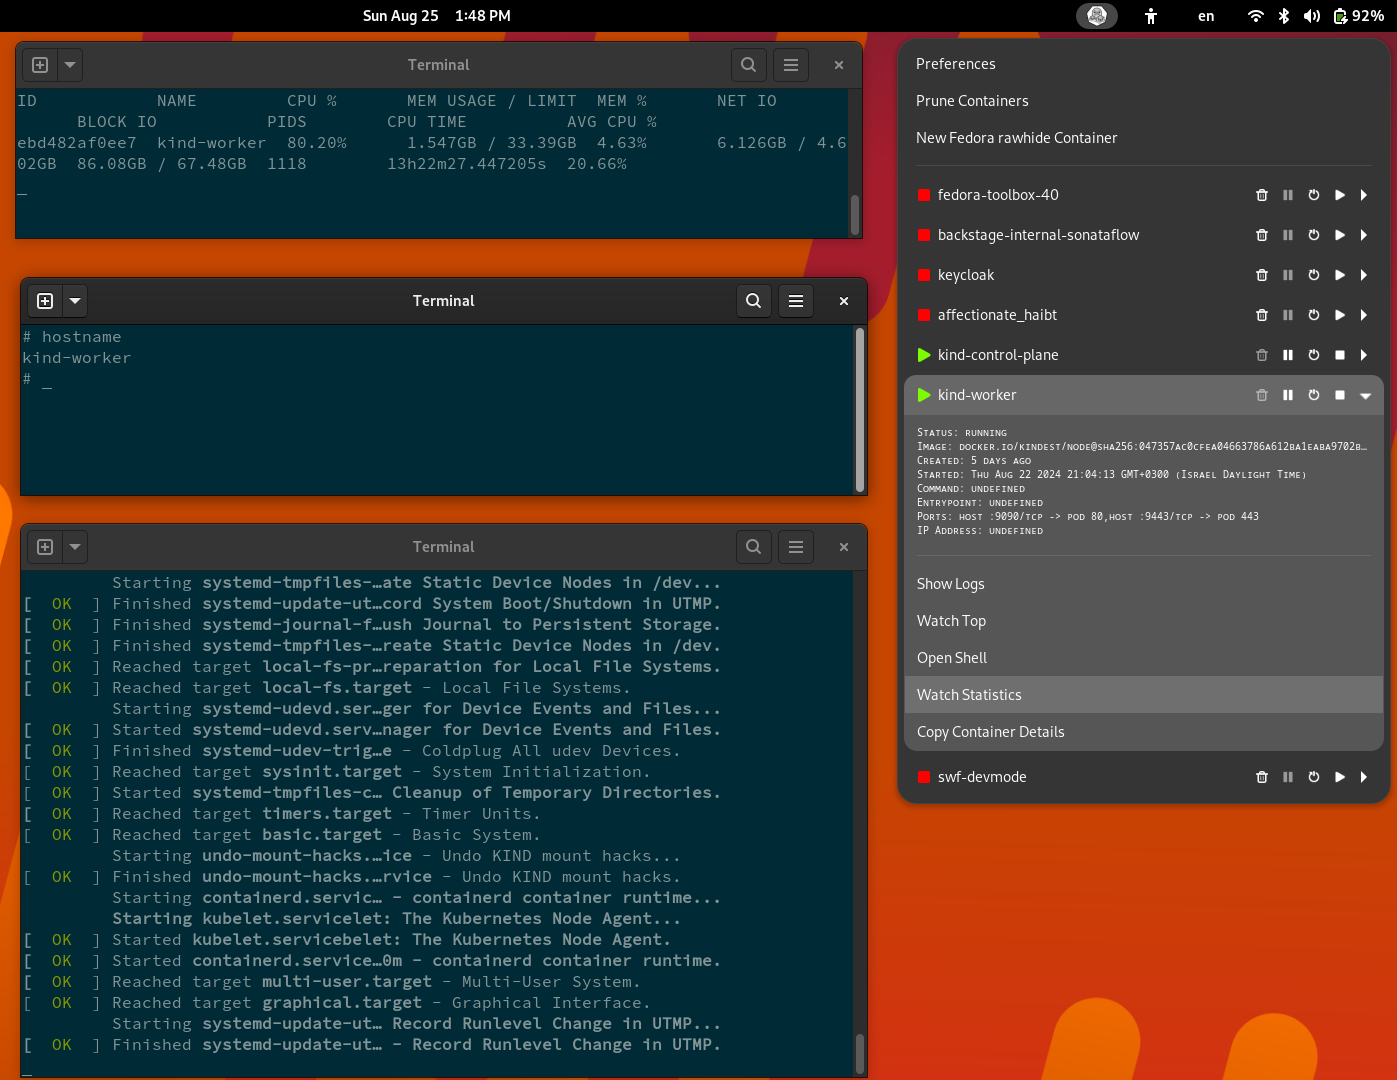The height and width of the screenshot is (1080, 1397).
Task: Click the keycloak container name
Action: tap(966, 275)
